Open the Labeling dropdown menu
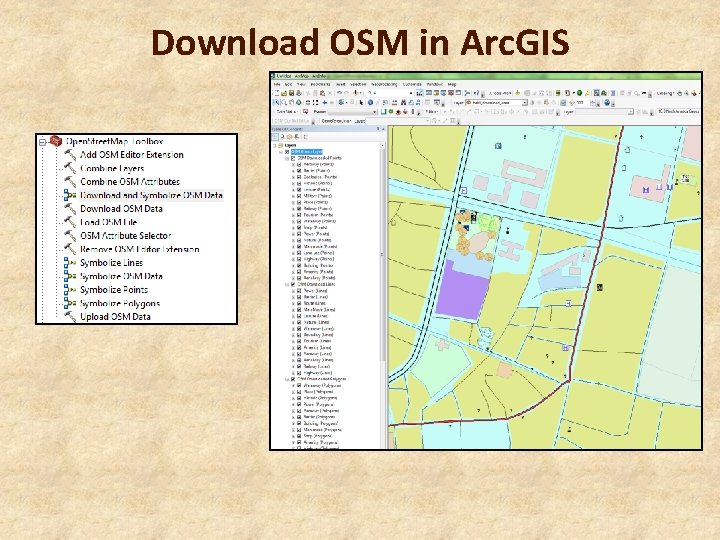Screen dimensions: 720x540 point(665,93)
